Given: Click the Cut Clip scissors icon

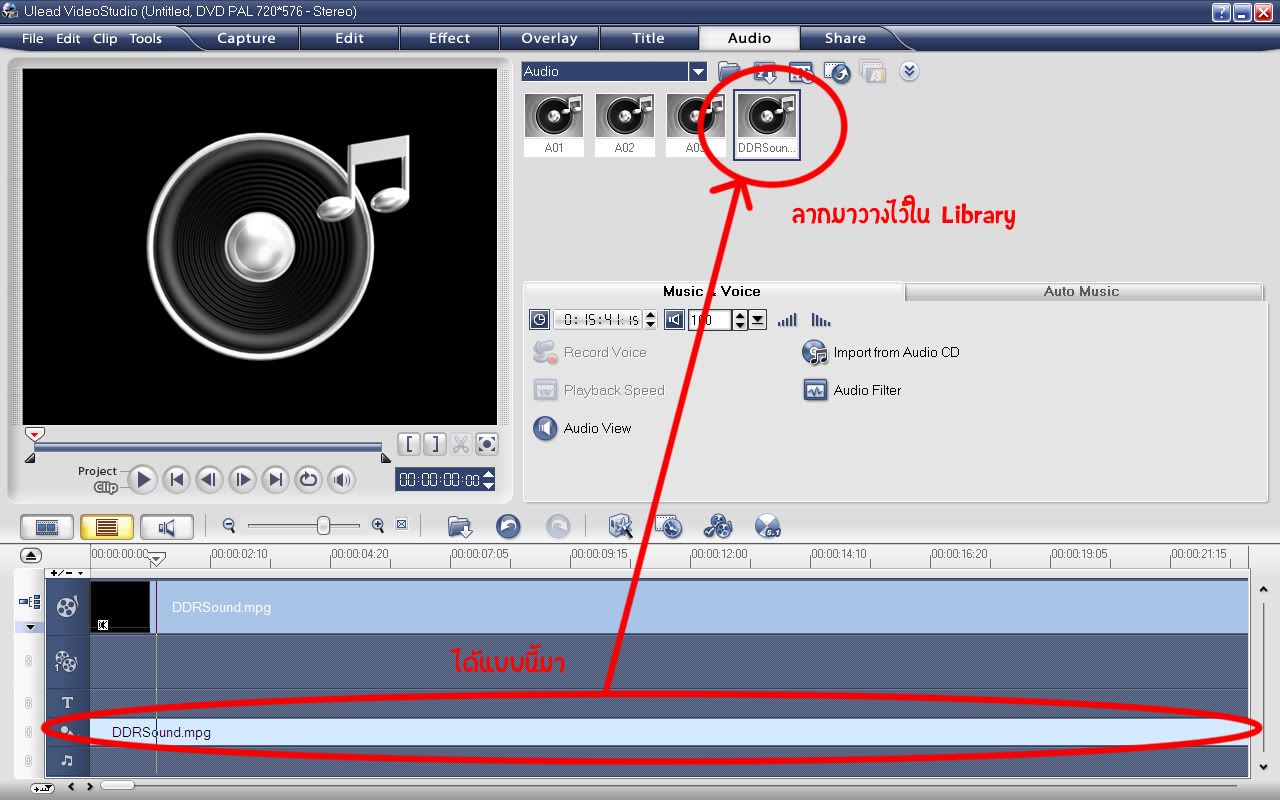Looking at the screenshot, I should click(461, 444).
